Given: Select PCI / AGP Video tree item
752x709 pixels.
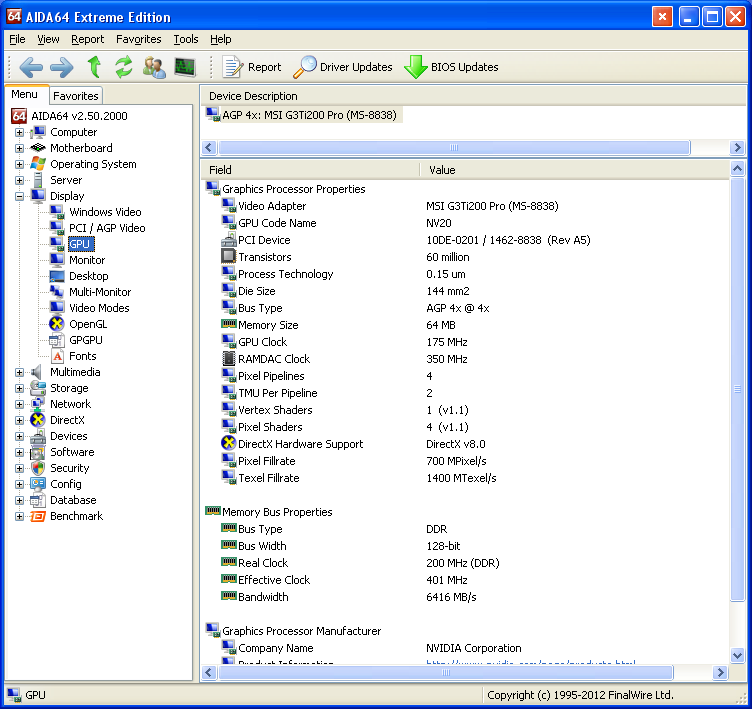Looking at the screenshot, I should pos(107,228).
